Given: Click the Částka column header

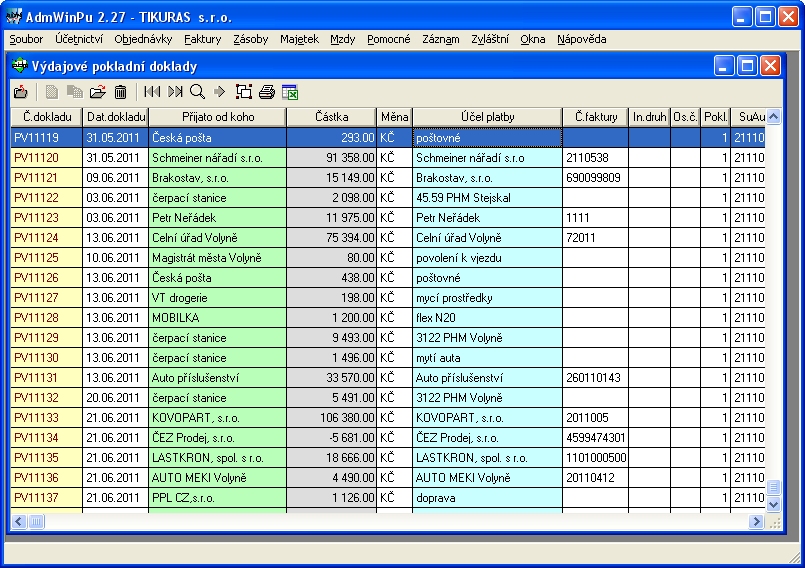Looking at the screenshot, I should [x=332, y=117].
